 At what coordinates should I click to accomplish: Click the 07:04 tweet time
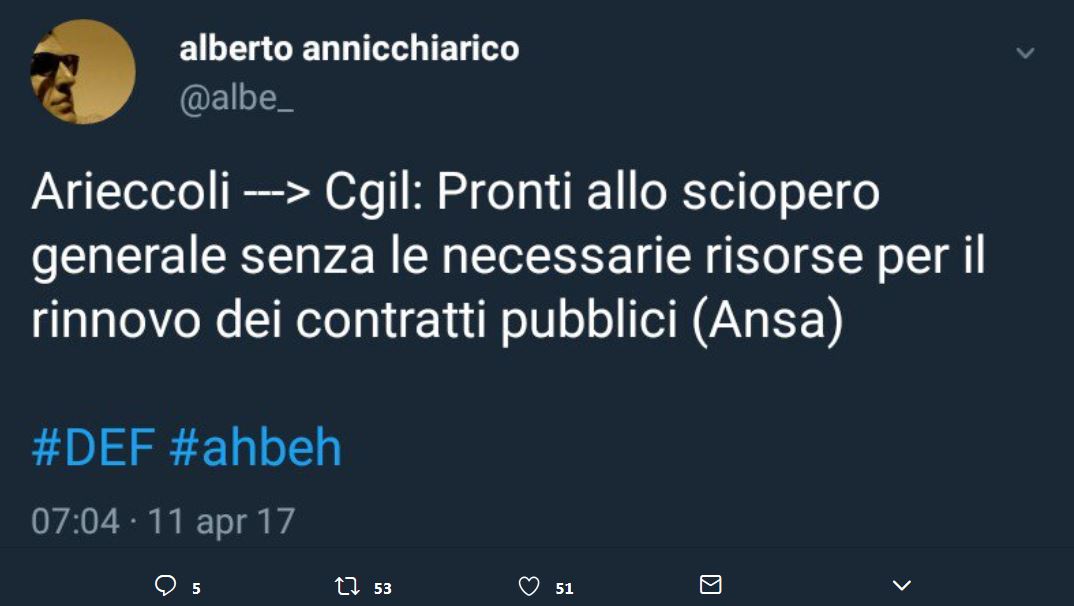(75, 522)
